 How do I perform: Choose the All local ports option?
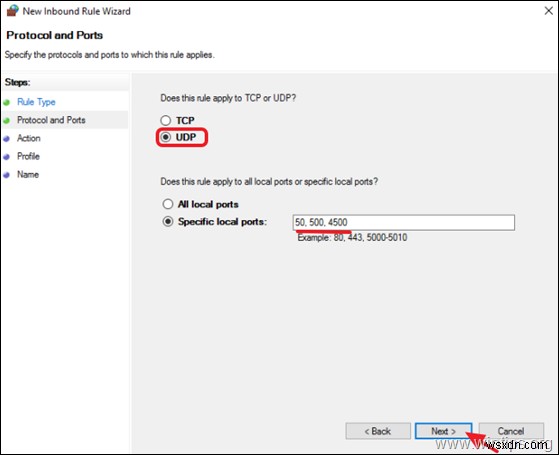168,204
